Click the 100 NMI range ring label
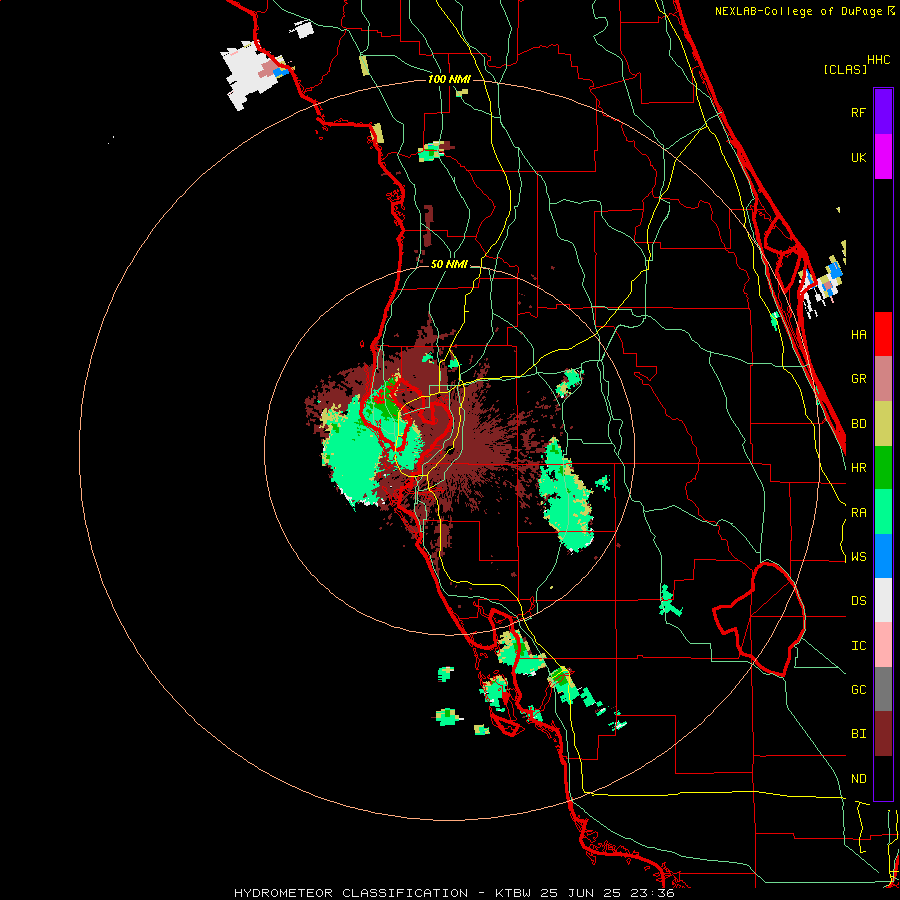 tap(449, 79)
